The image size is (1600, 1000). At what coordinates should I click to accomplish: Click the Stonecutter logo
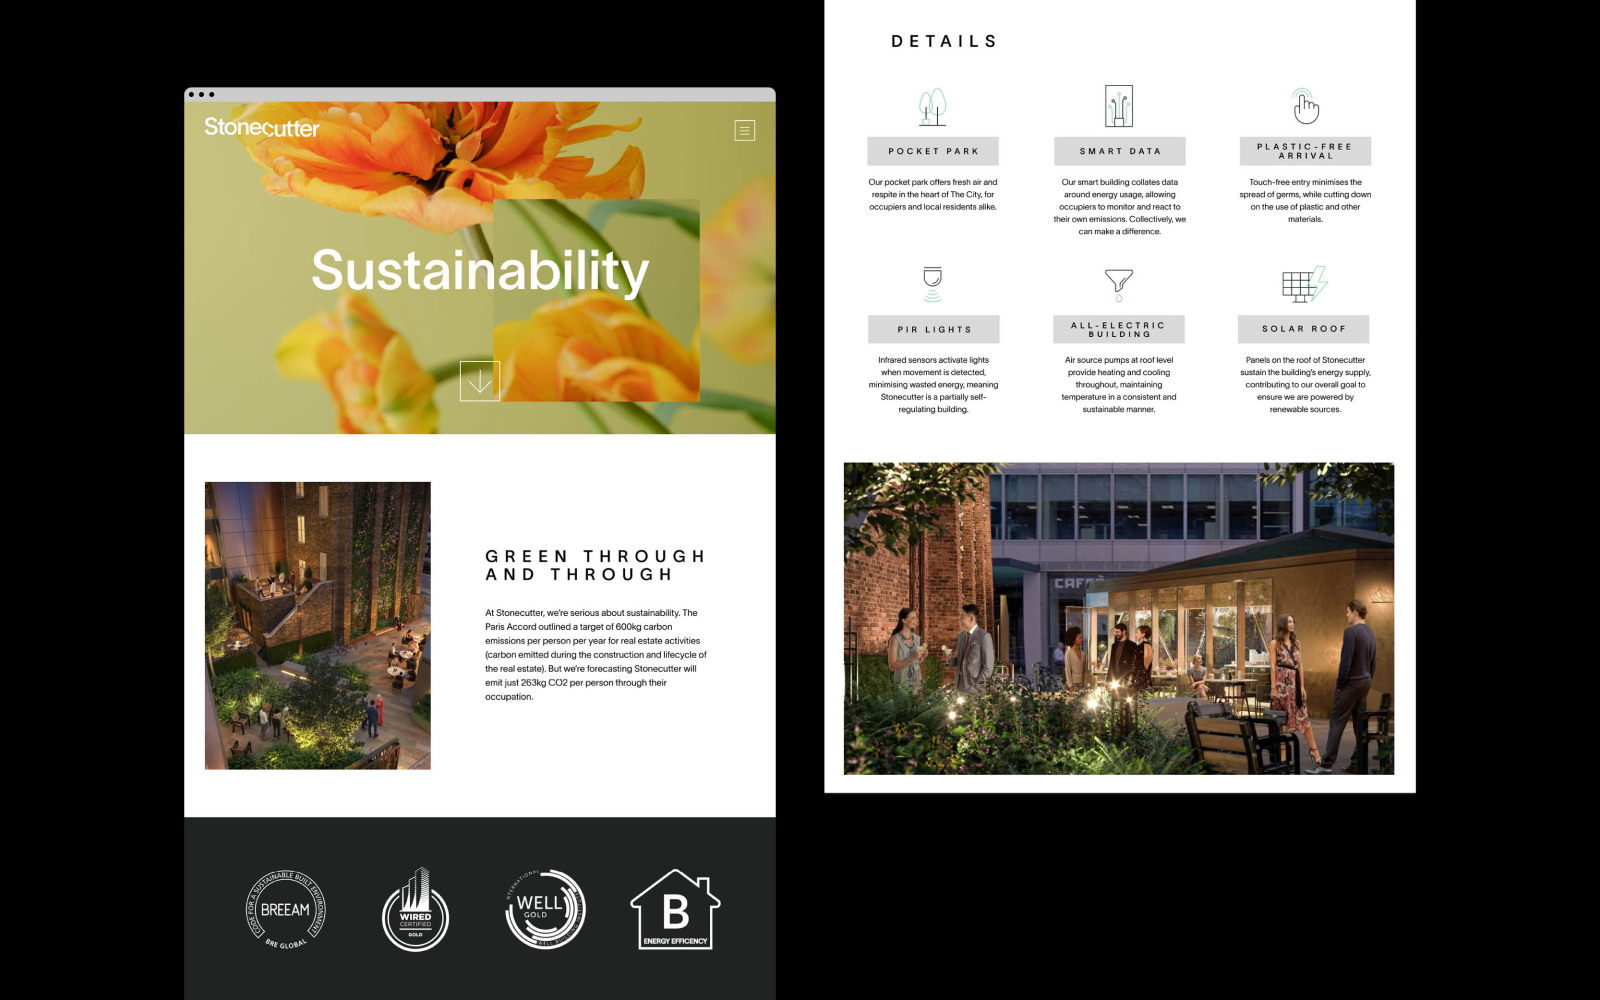coord(262,127)
